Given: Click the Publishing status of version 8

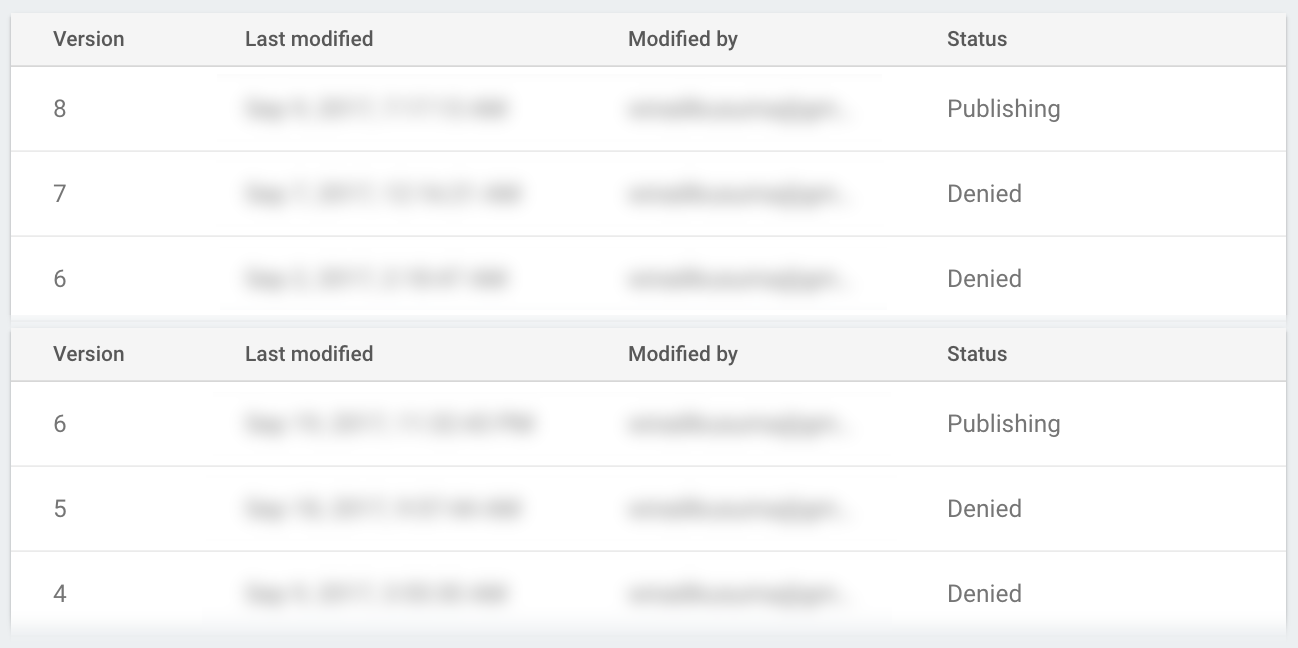Looking at the screenshot, I should (1003, 109).
